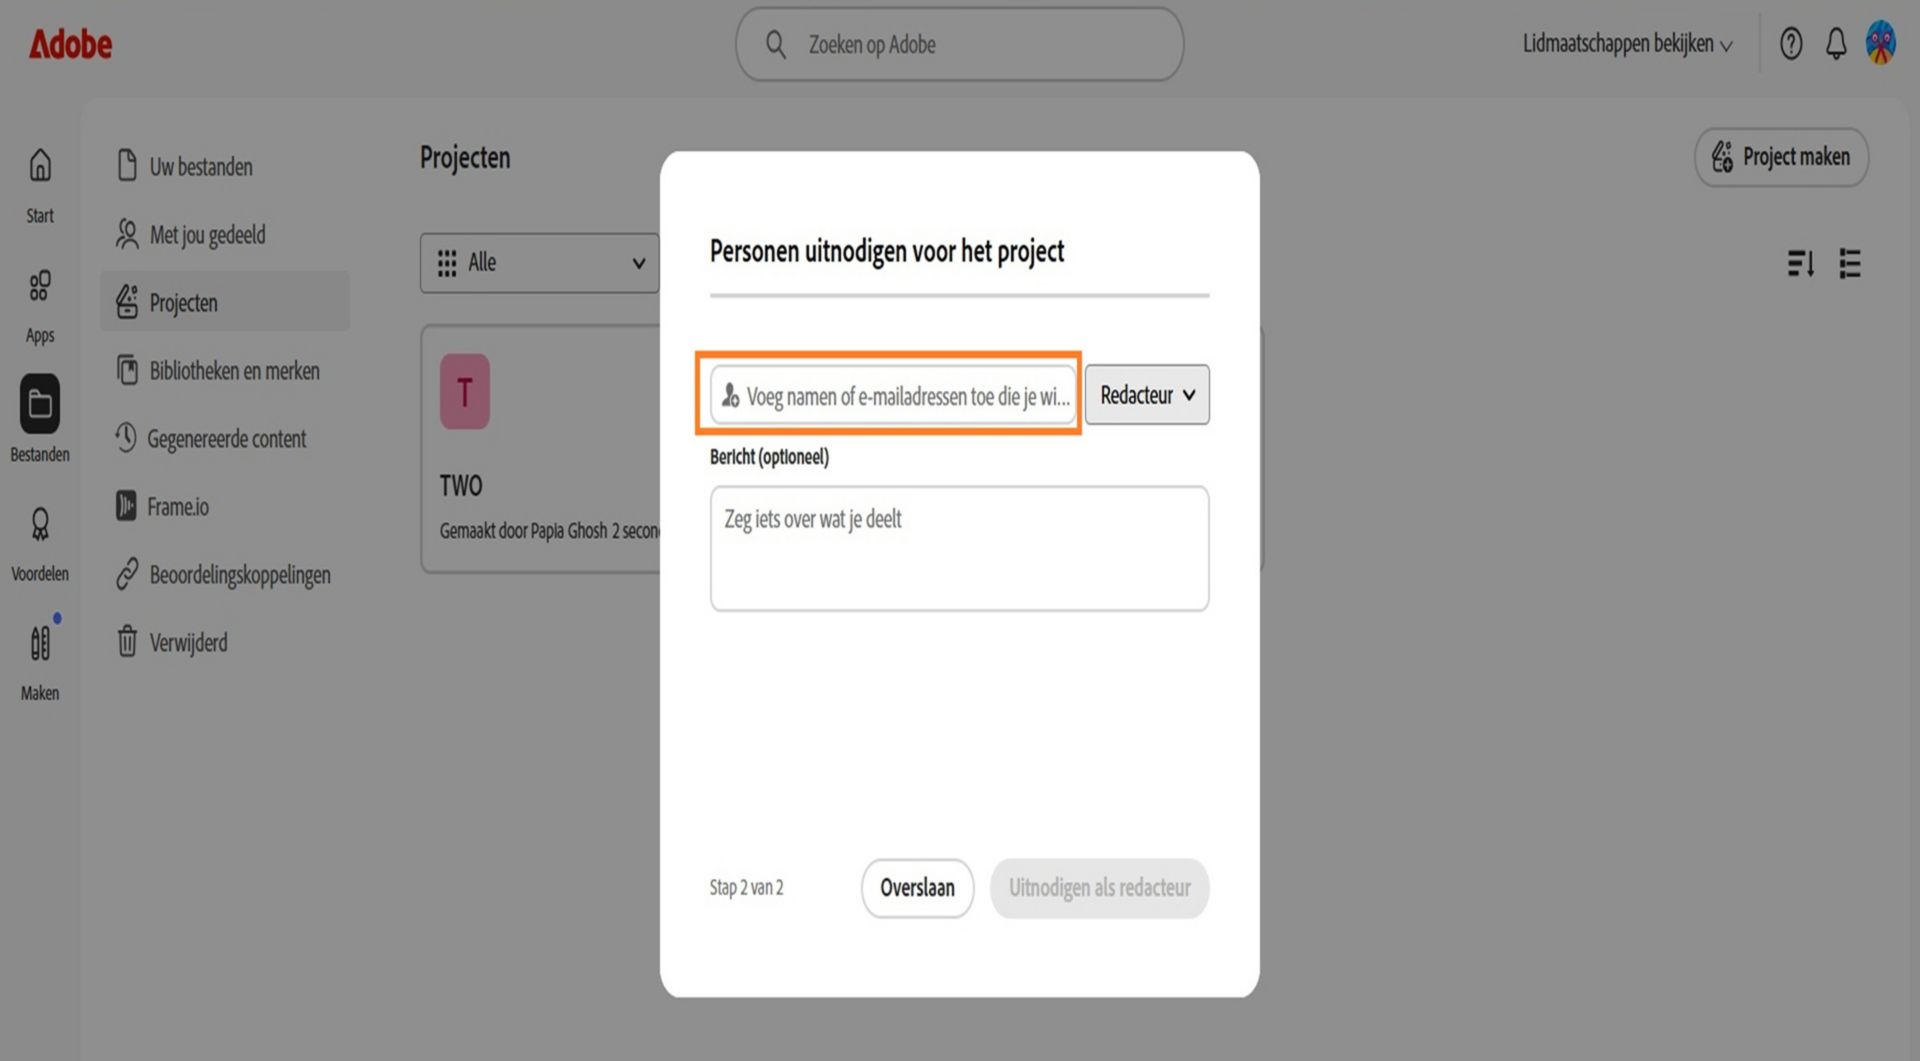Open the notifications bell
This screenshot has width=1920, height=1061.
pyautogui.click(x=1836, y=44)
